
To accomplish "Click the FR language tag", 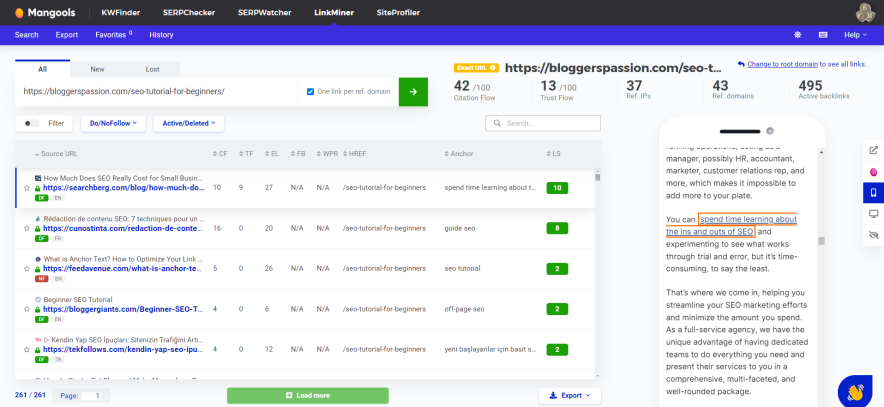I will [58, 238].
